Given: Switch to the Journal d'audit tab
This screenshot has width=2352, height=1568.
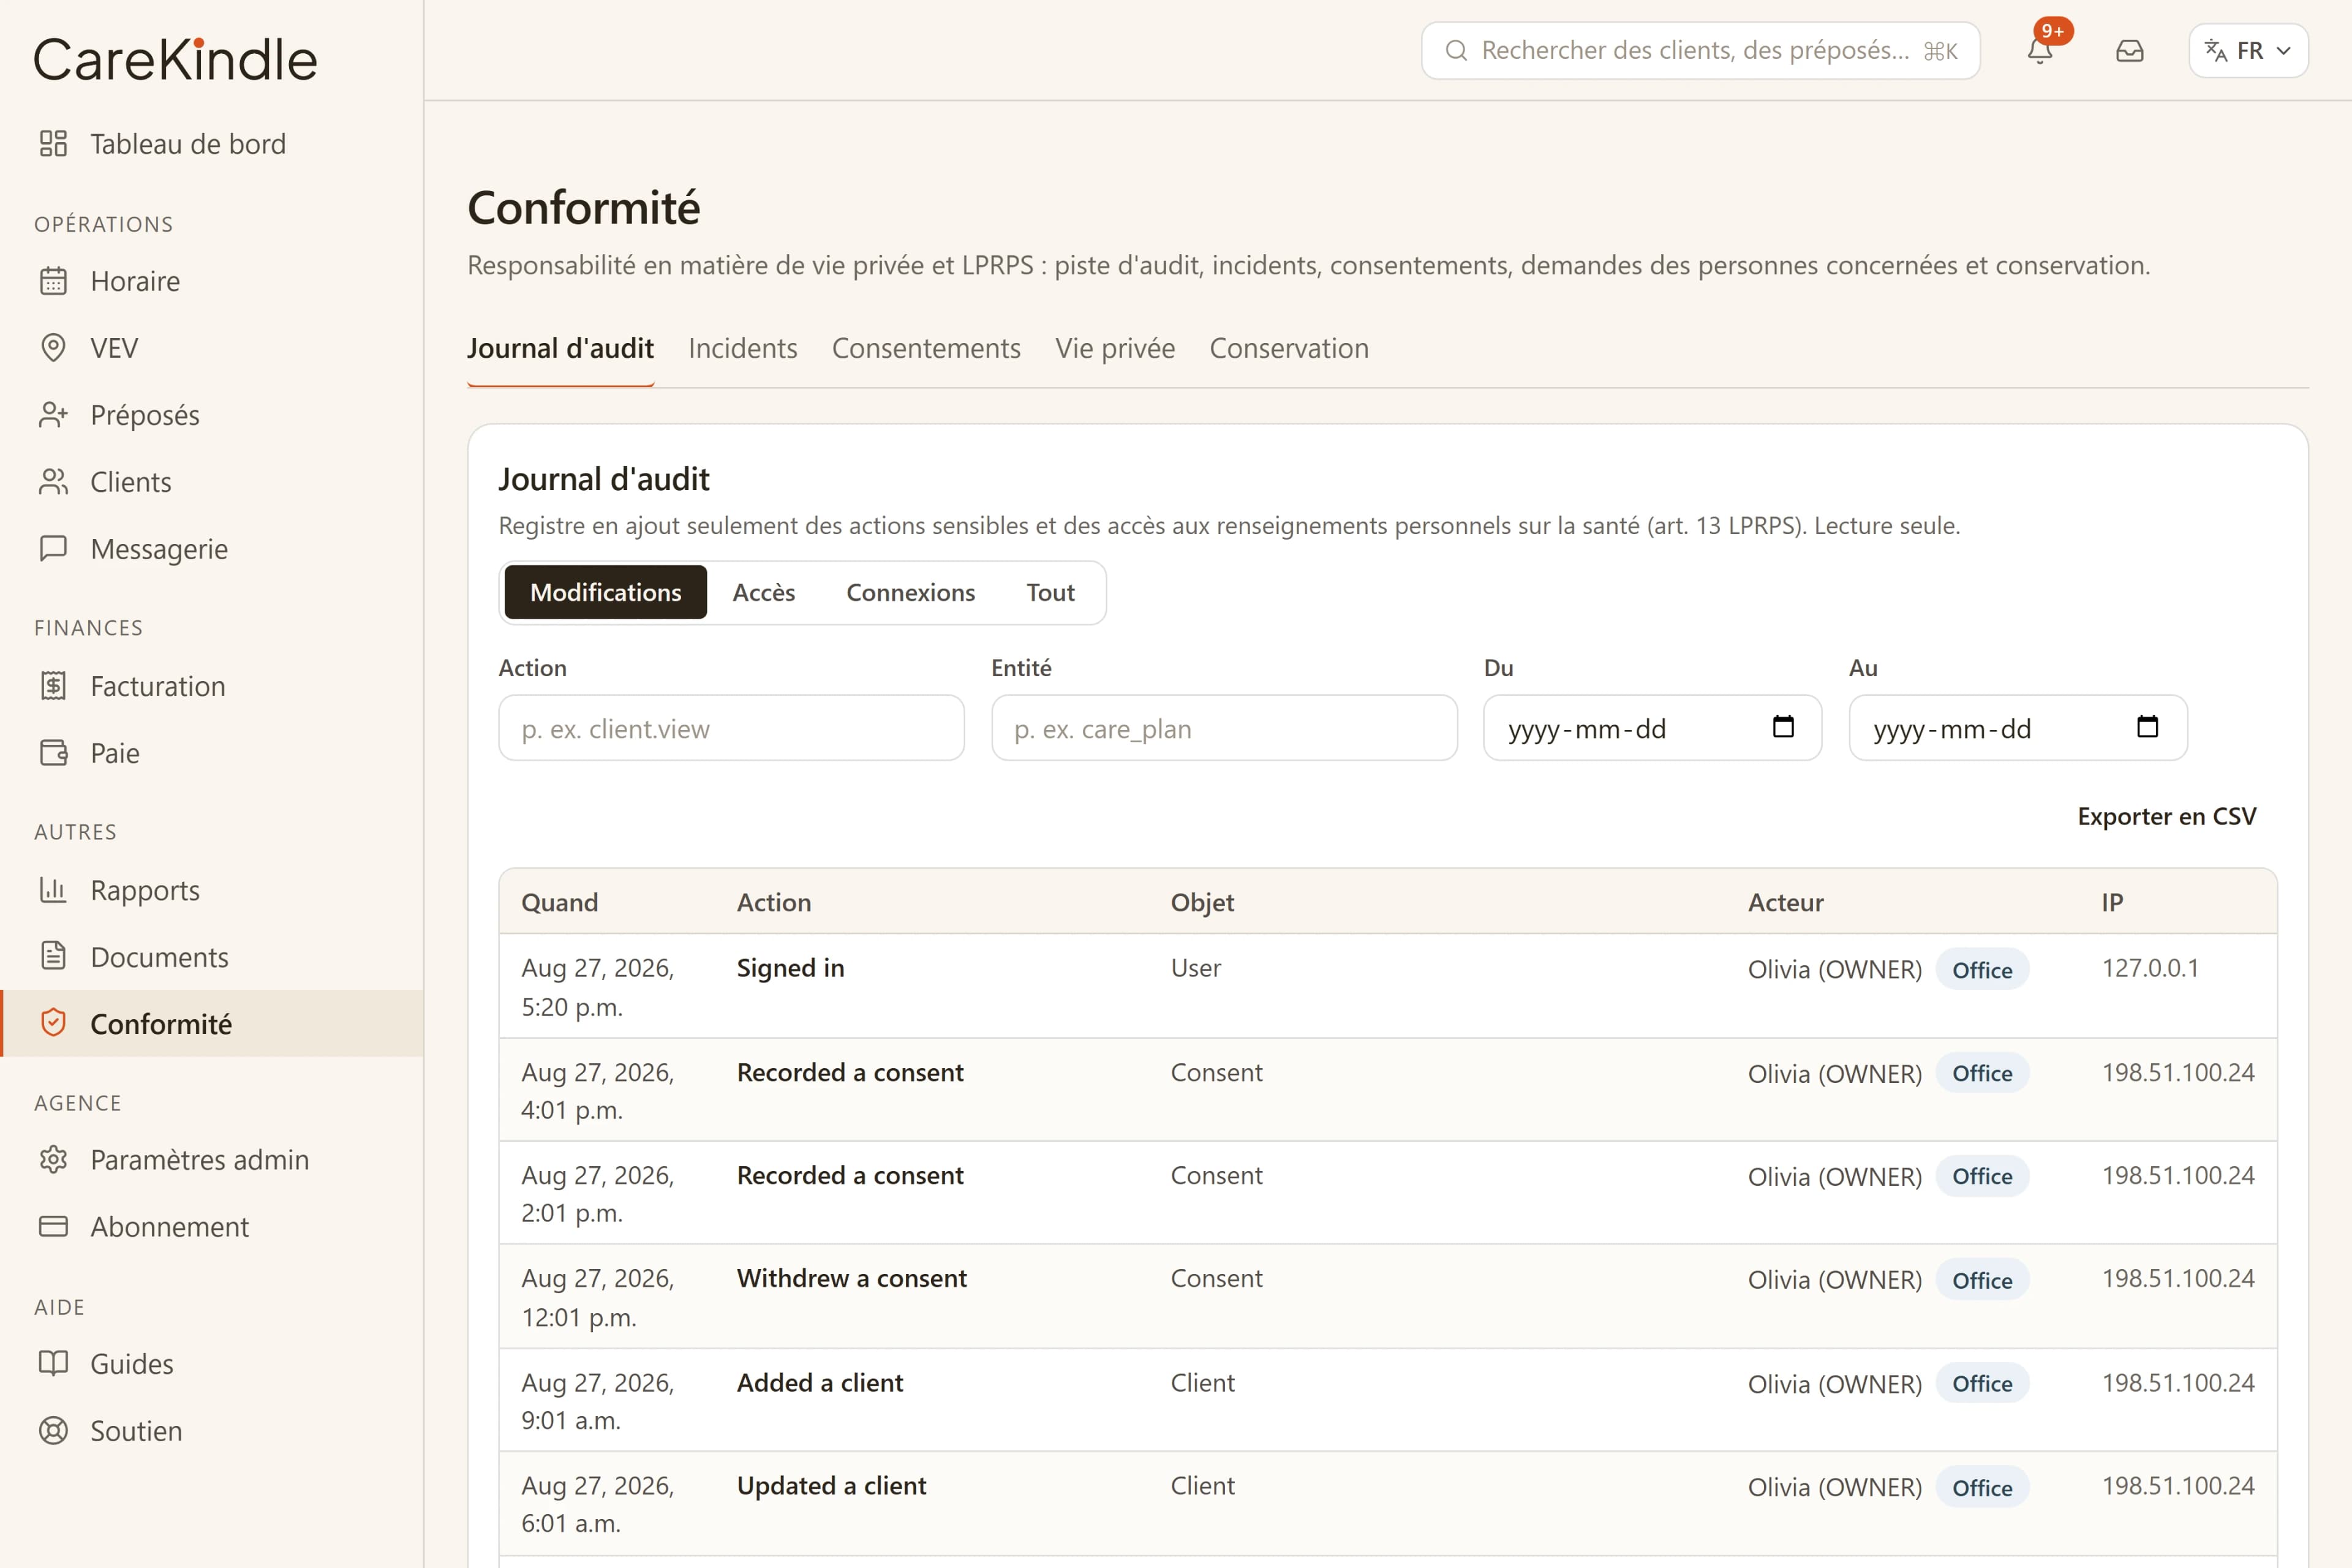Looking at the screenshot, I should tap(560, 349).
